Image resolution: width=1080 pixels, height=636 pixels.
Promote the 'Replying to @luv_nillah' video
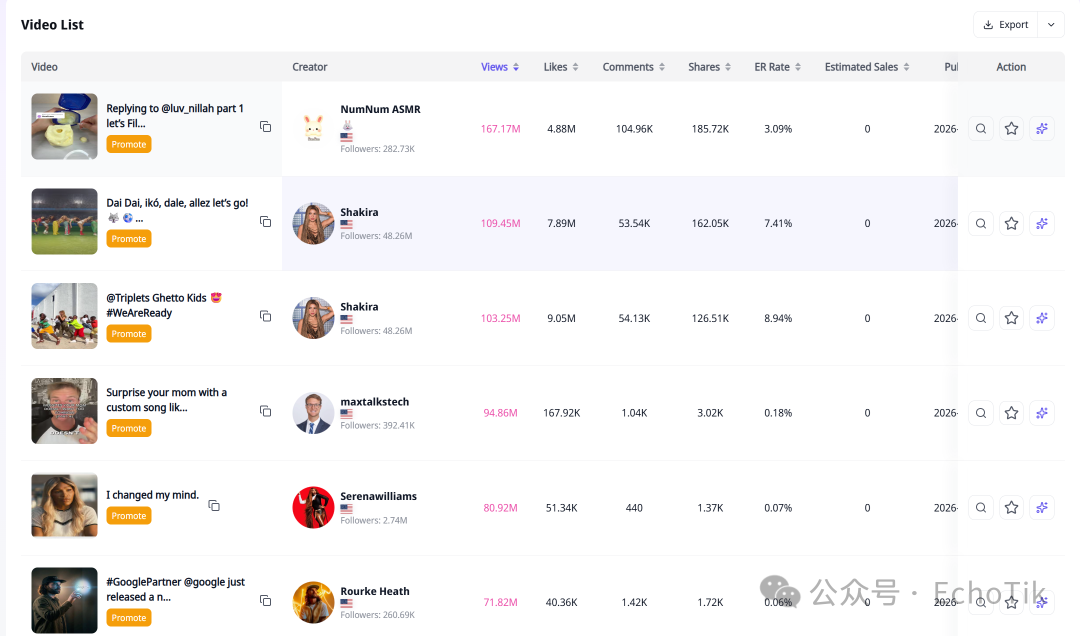pyautogui.click(x=129, y=144)
